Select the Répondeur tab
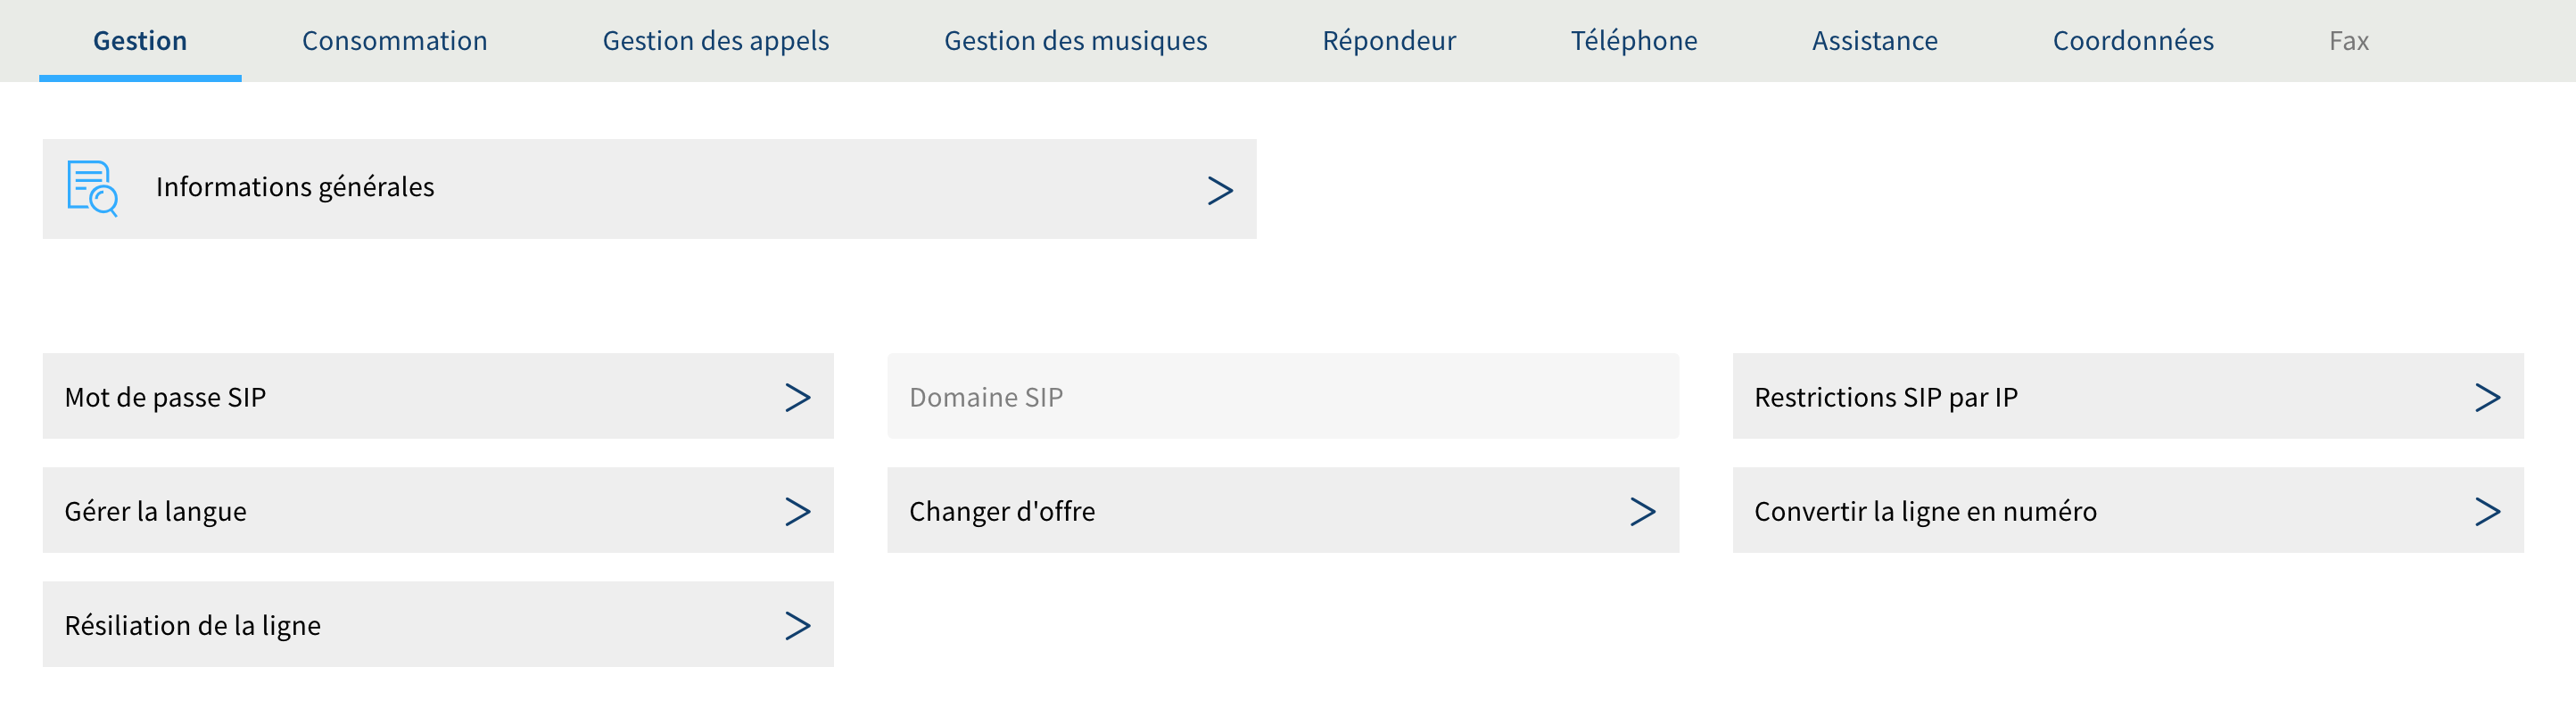This screenshot has height=708, width=2576. (1388, 41)
